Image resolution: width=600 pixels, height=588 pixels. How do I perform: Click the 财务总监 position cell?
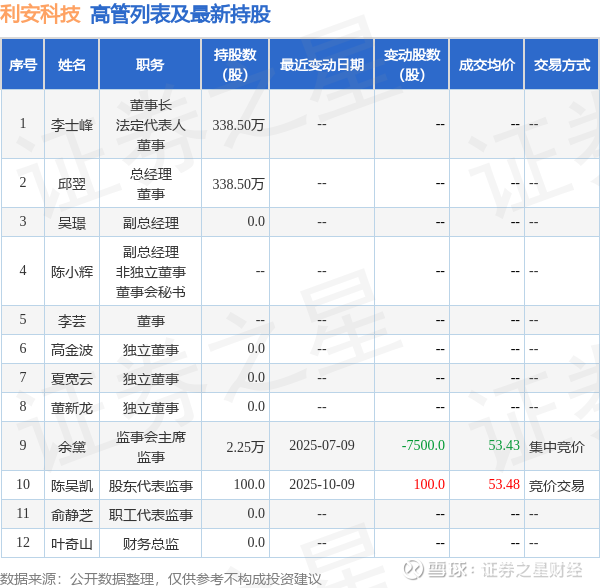point(150,544)
